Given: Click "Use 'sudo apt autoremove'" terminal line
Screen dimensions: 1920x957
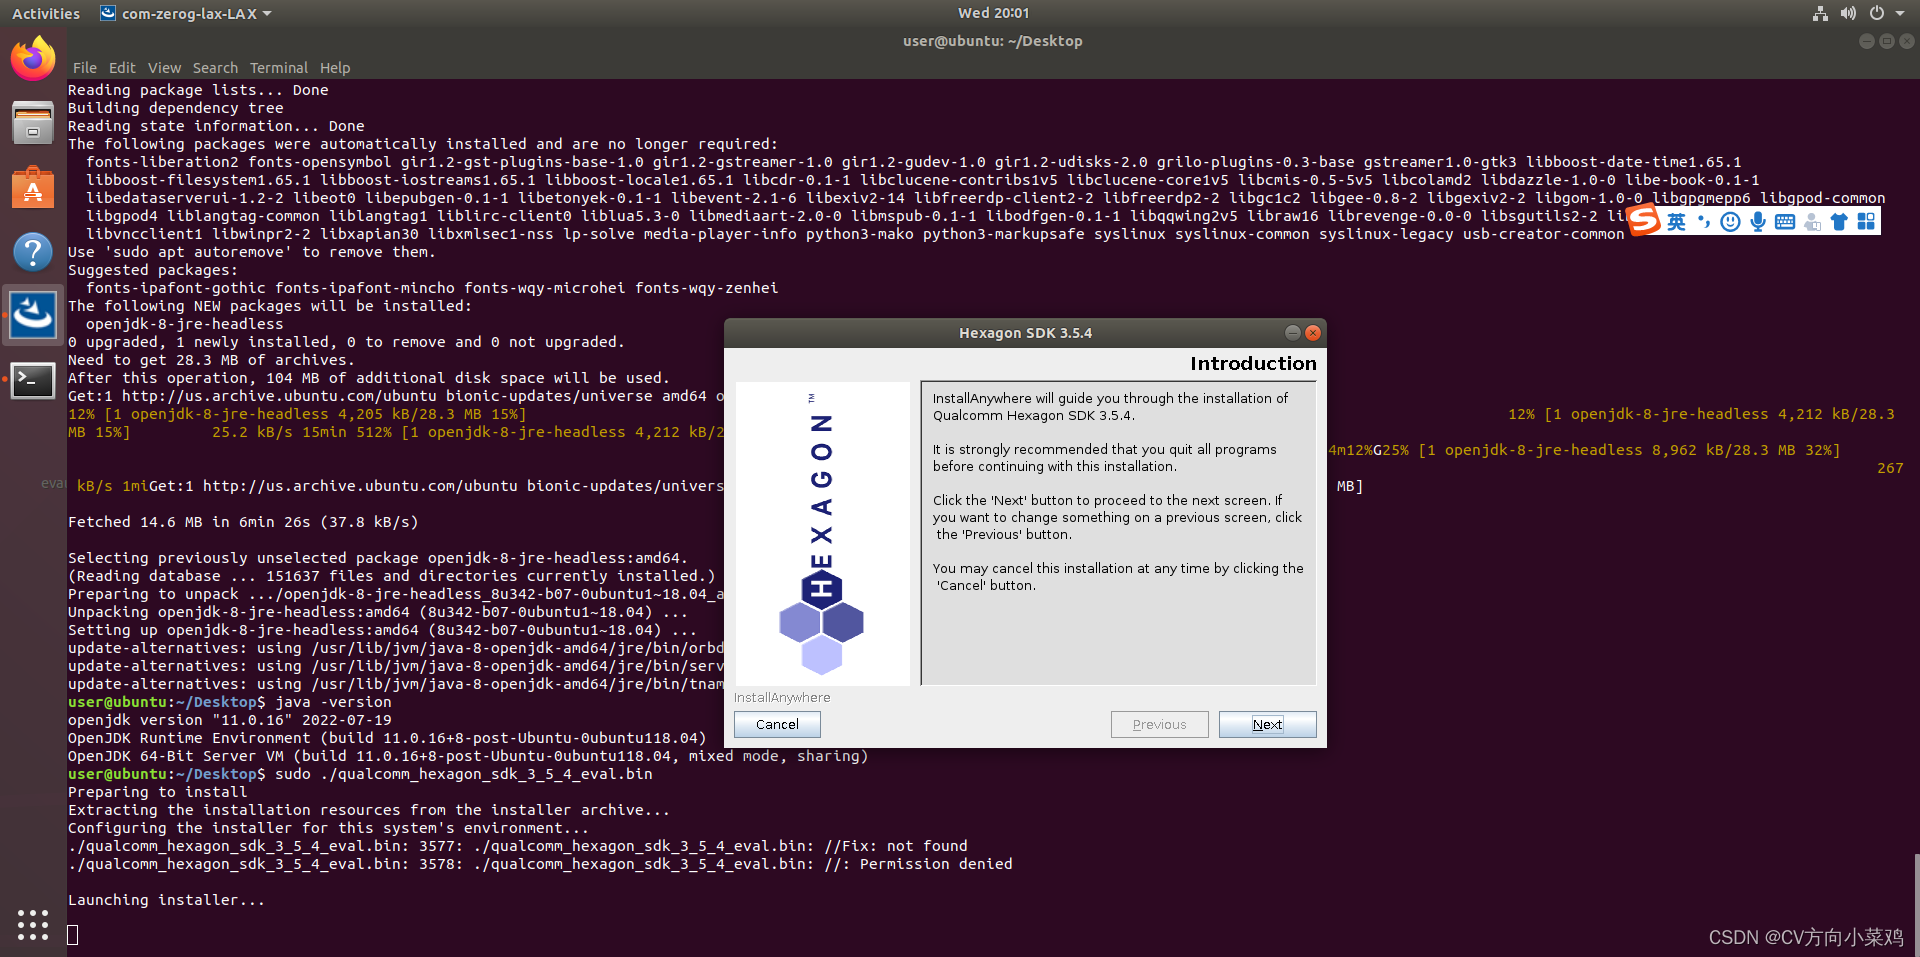Looking at the screenshot, I should pos(252,252).
